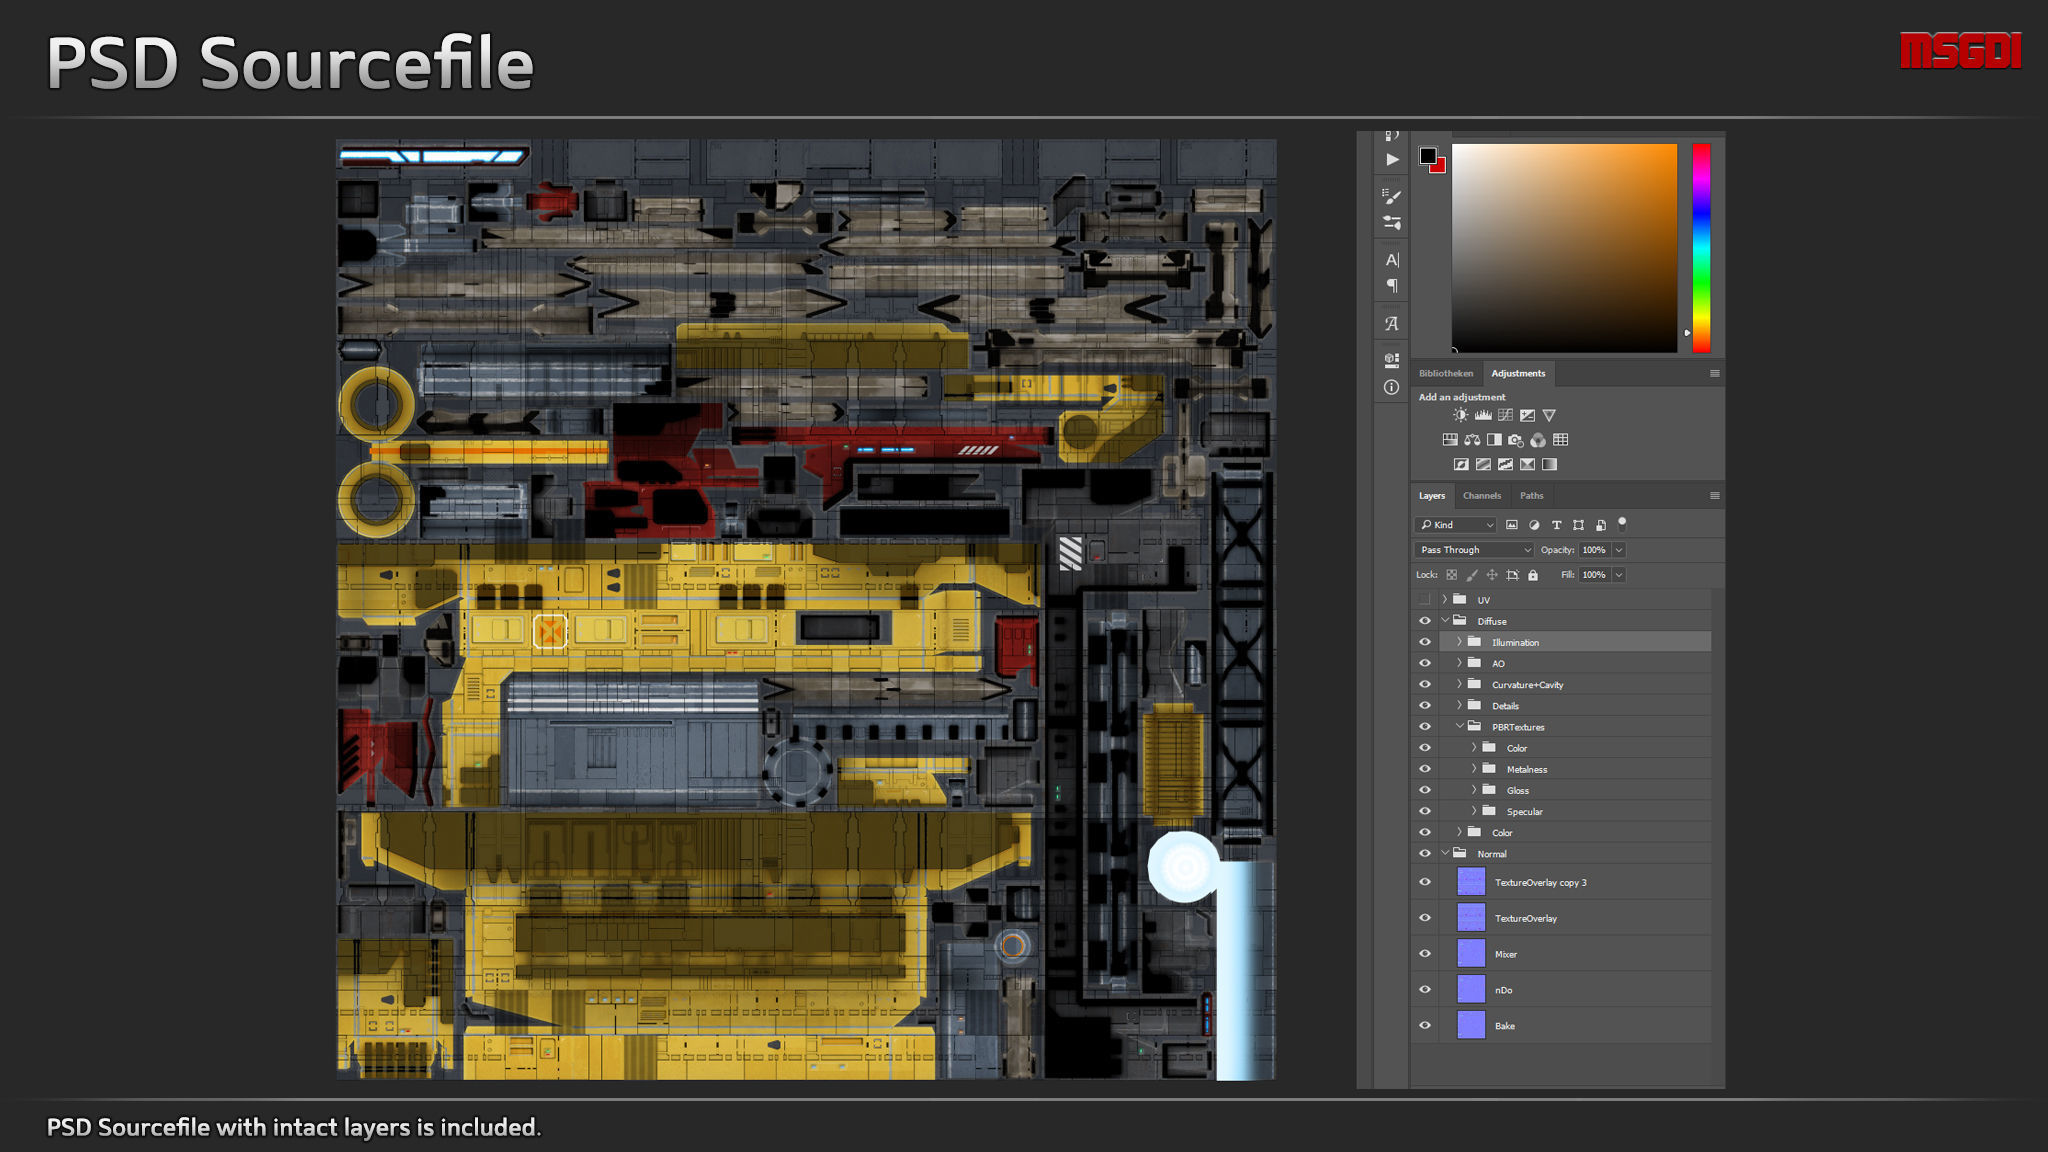The width and height of the screenshot is (2048, 1152).
Task: Show the hidden UV group
Action: [x=1425, y=600]
